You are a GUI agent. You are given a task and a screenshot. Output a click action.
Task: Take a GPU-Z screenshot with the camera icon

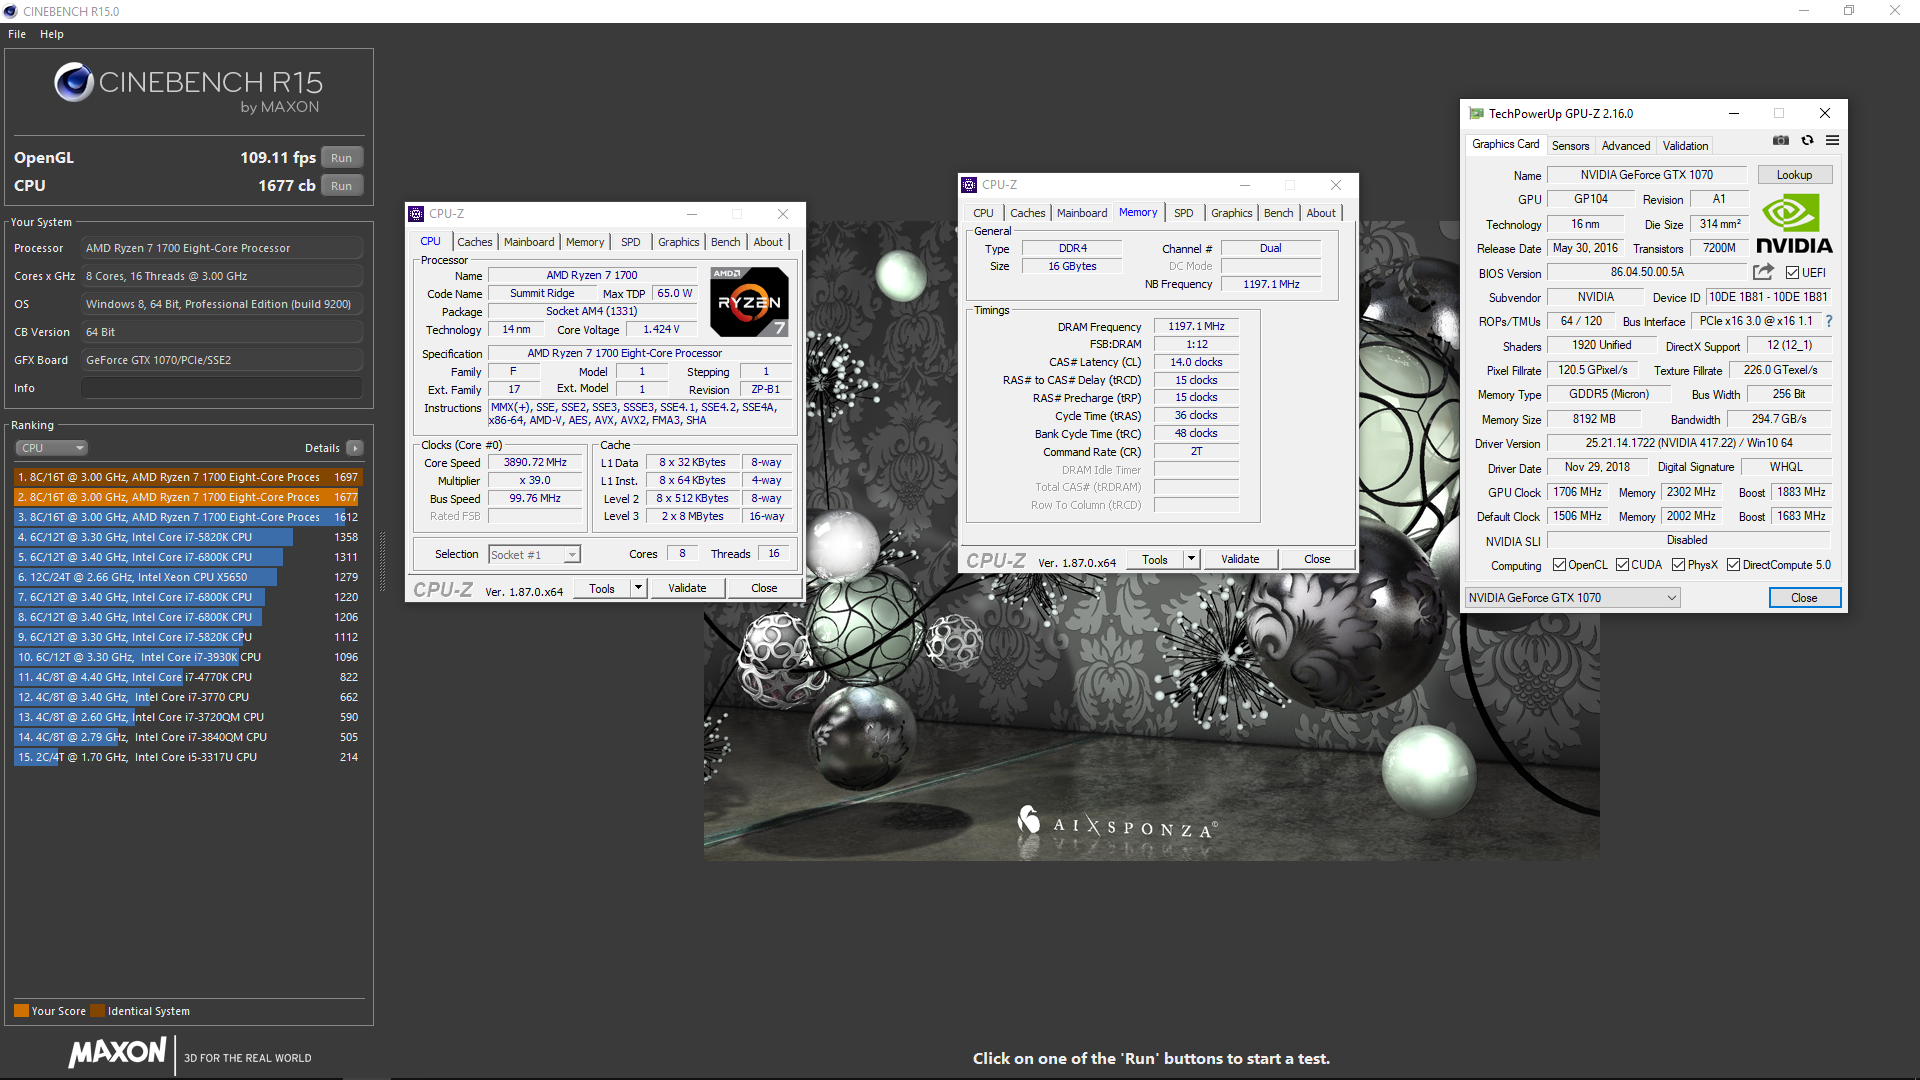(x=1781, y=141)
